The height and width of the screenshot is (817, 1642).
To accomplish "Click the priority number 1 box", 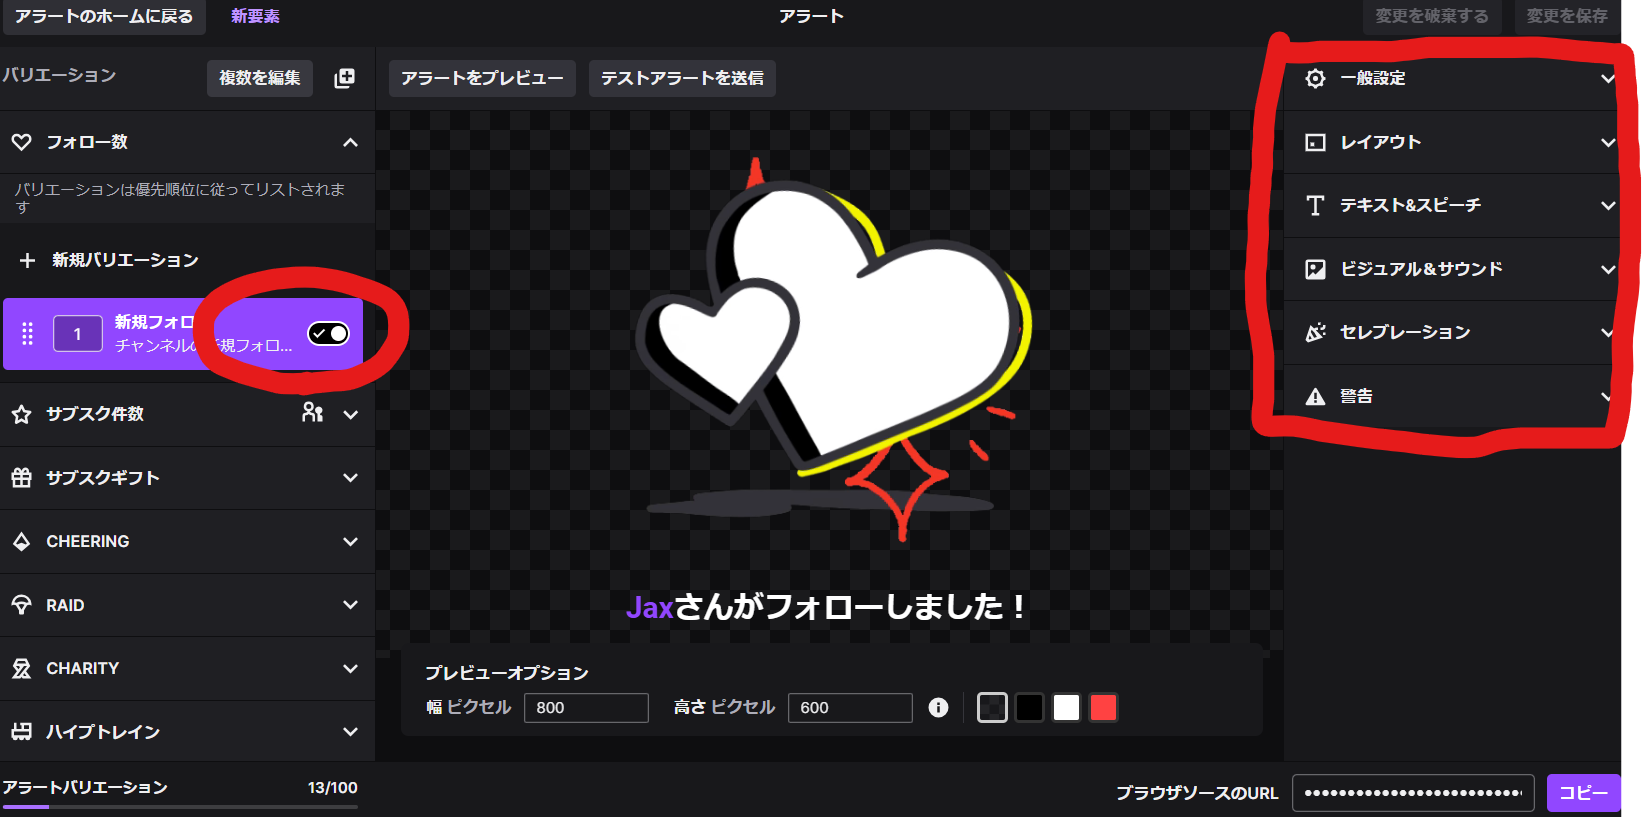I will pos(77,334).
